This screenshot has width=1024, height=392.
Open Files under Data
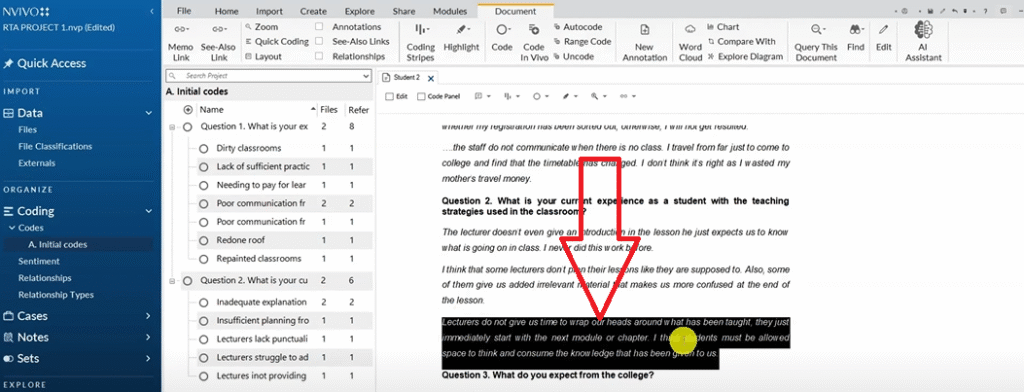click(x=27, y=129)
